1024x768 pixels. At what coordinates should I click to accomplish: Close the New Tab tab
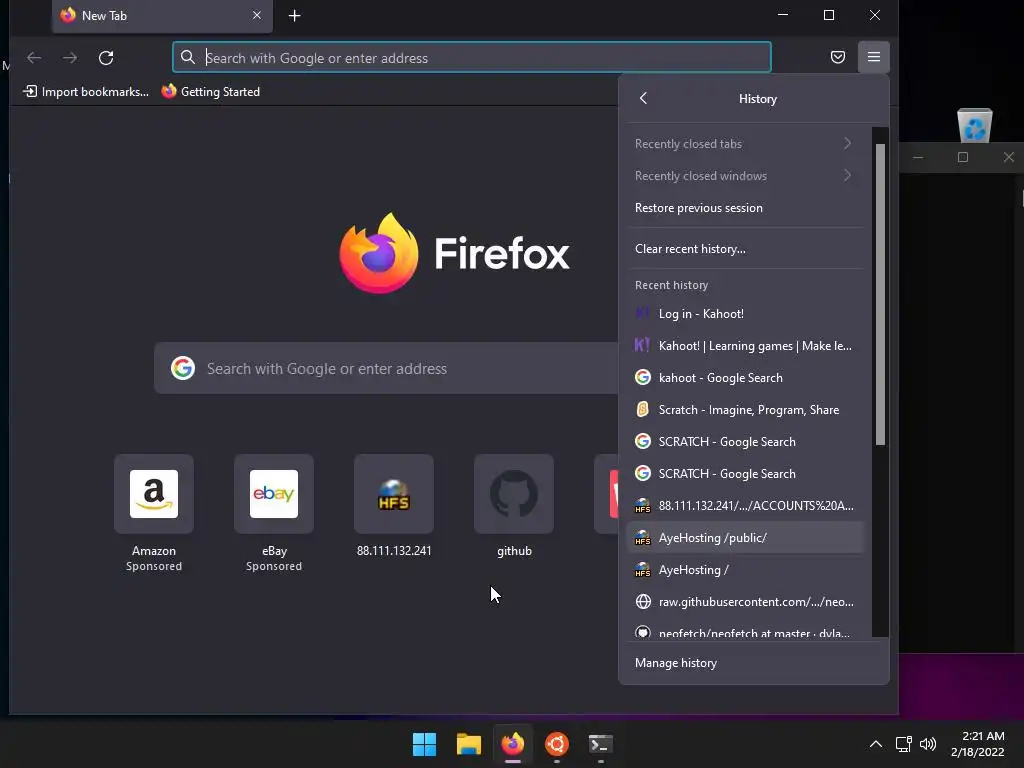[257, 15]
